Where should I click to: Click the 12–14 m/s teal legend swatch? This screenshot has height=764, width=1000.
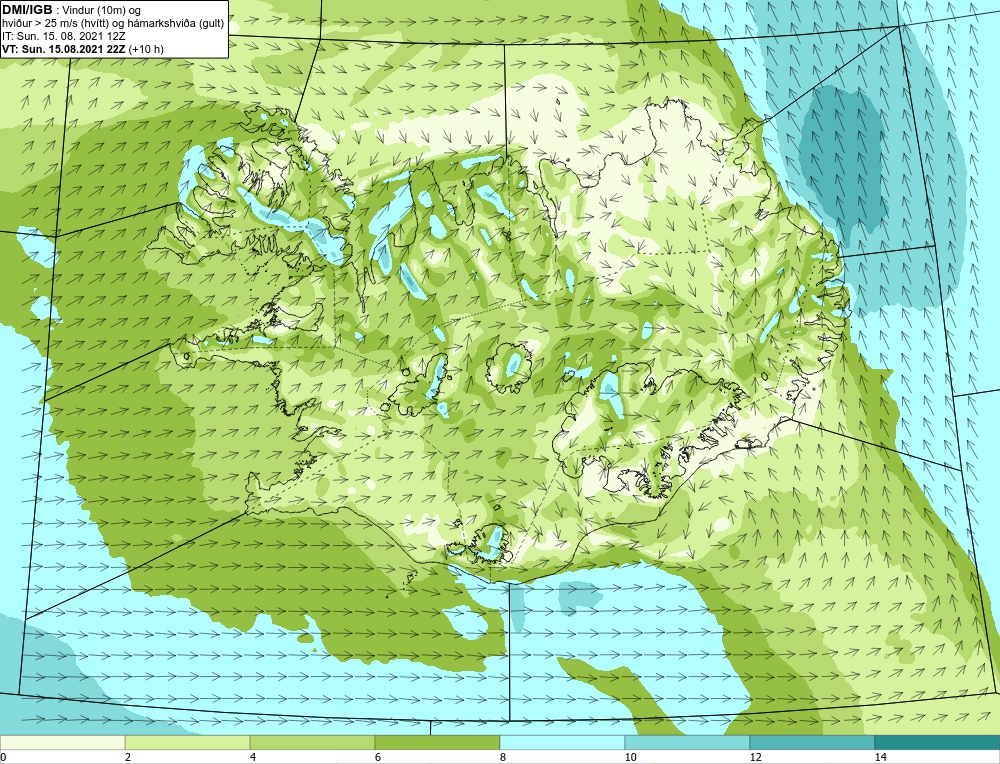[x=812, y=743]
